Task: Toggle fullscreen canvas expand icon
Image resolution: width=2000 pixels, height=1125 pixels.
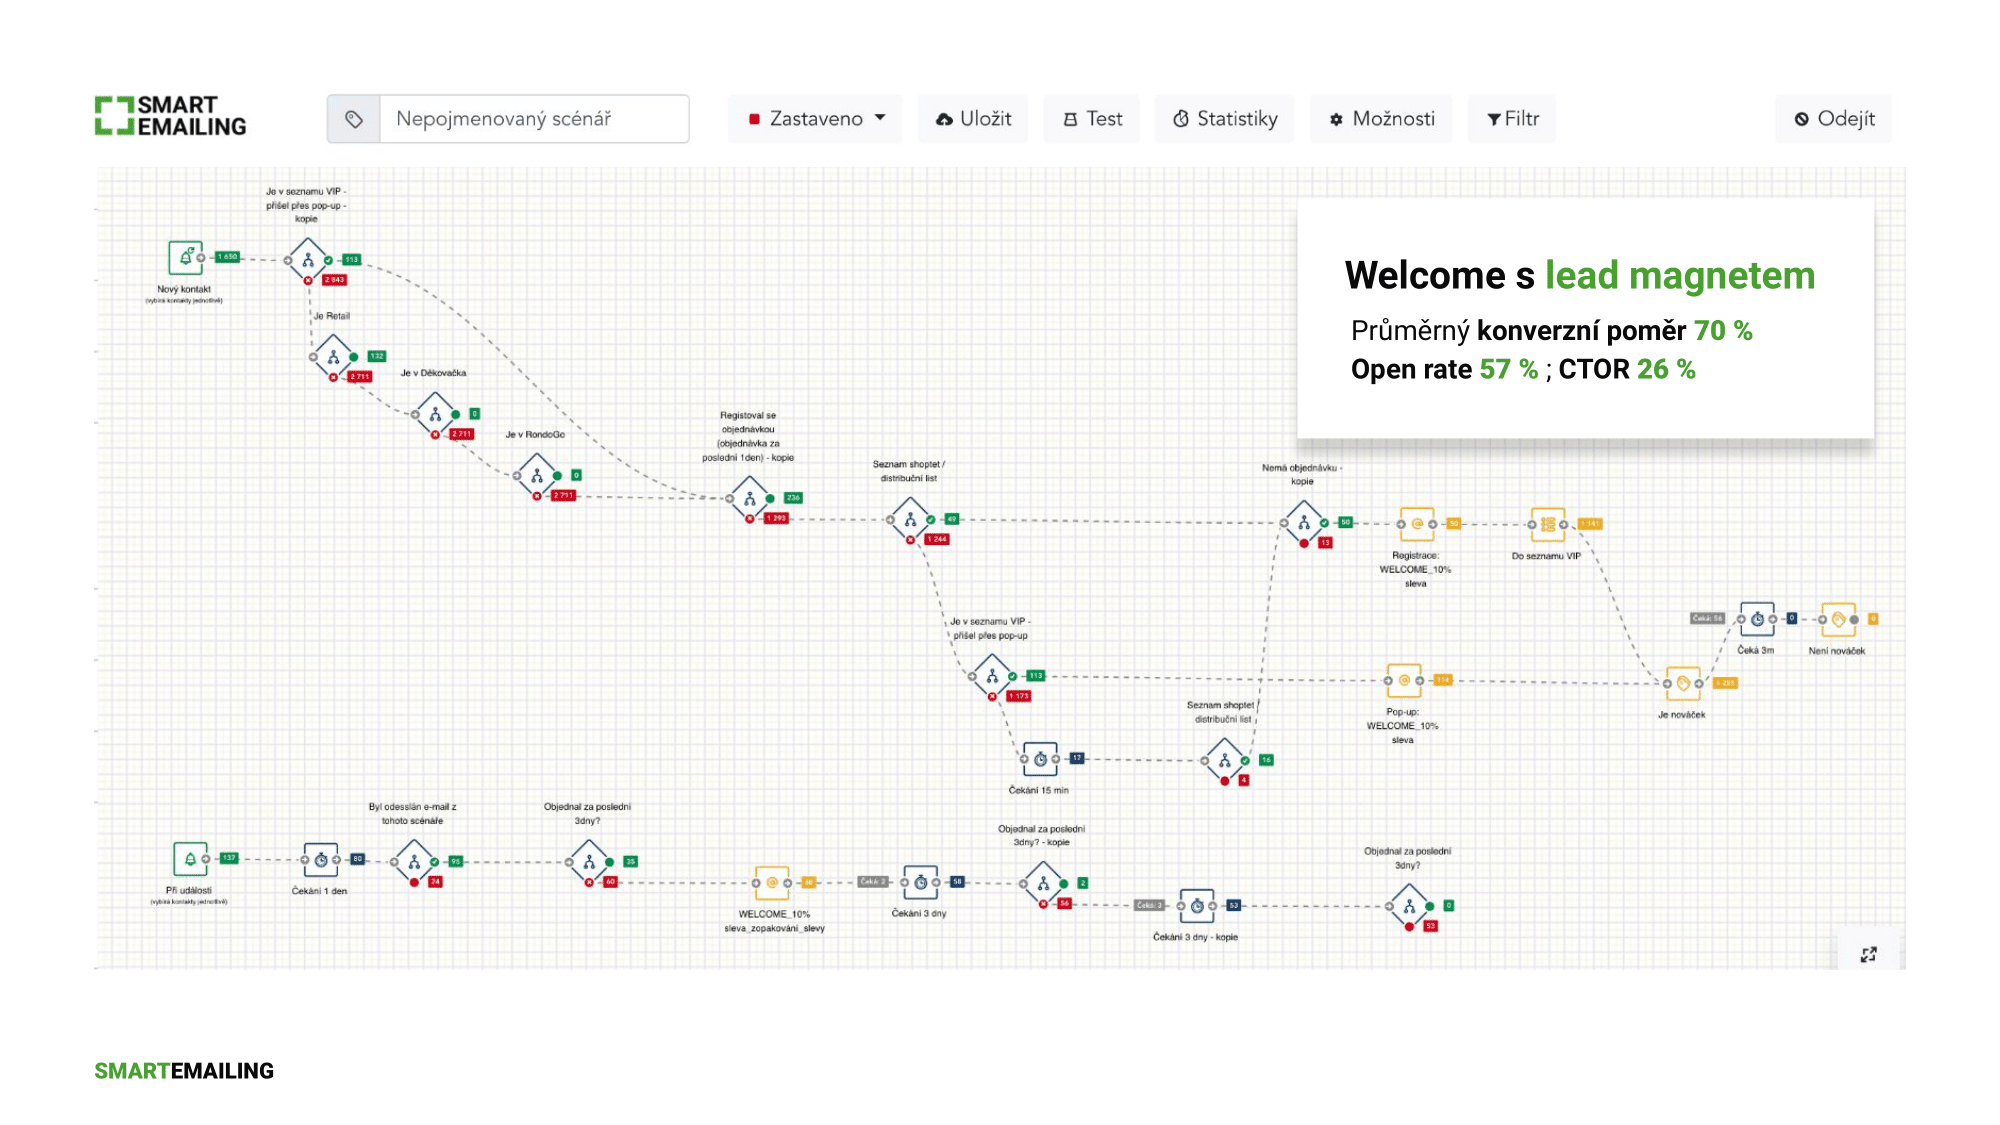Action: 1868,954
